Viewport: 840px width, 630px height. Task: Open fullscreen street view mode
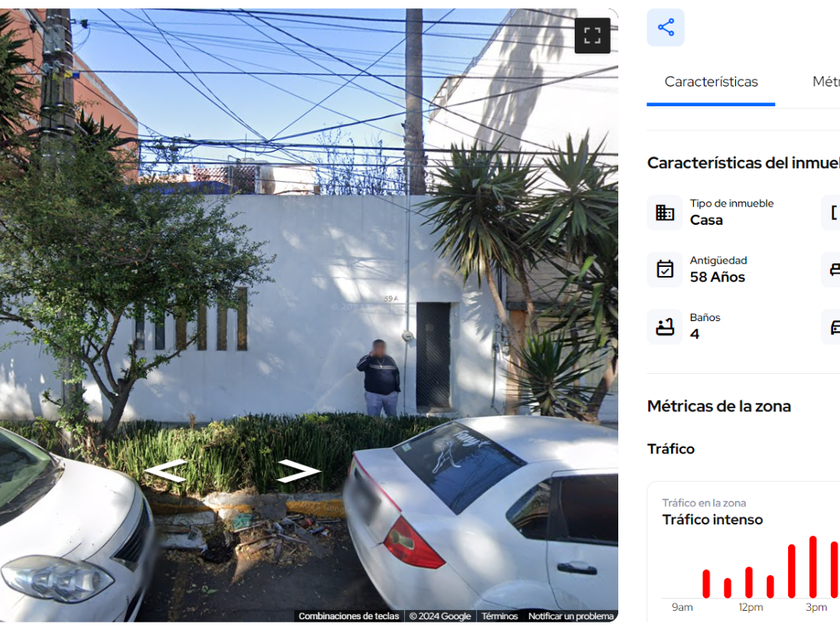592,36
